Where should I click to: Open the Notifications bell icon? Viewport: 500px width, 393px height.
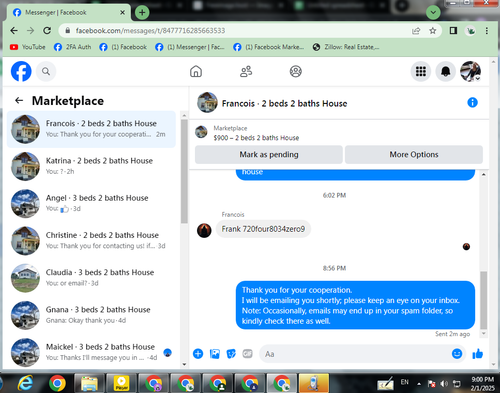446,71
